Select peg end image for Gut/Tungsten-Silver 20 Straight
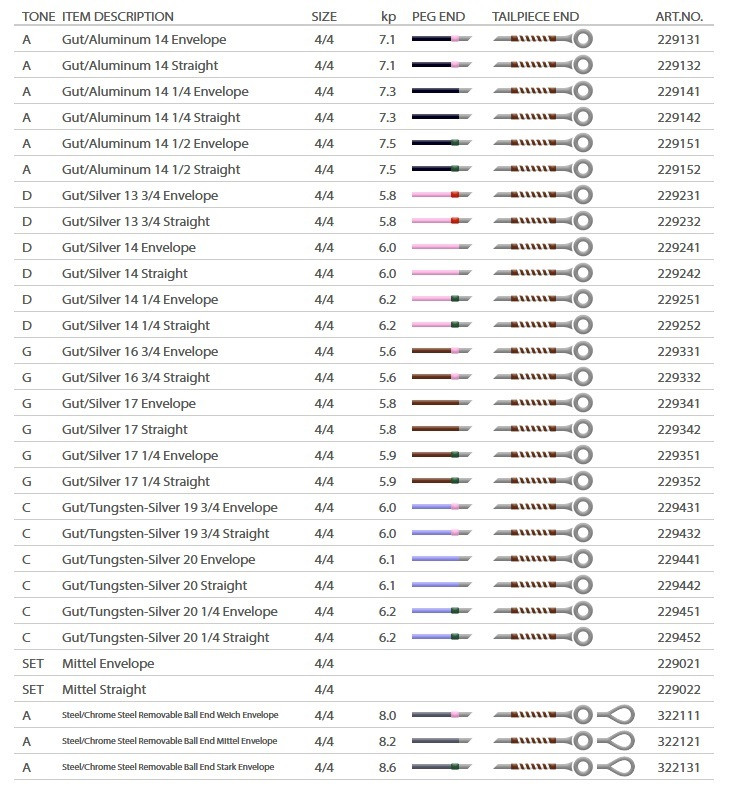 (441, 586)
